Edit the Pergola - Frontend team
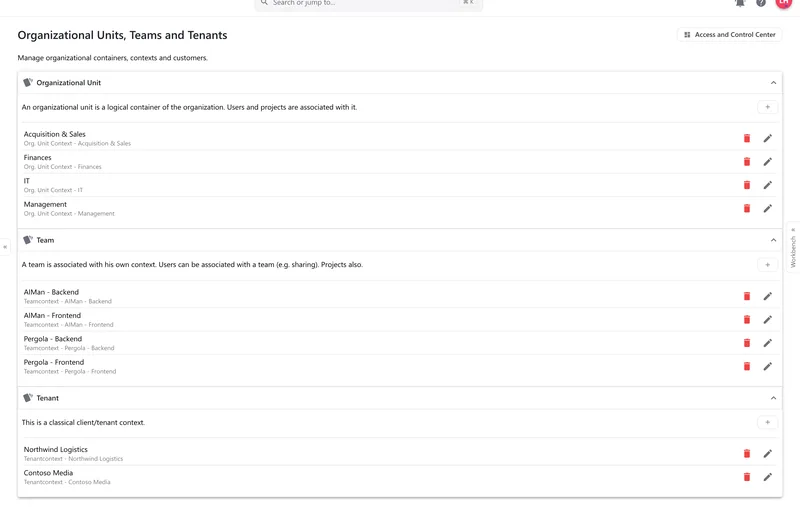The width and height of the screenshot is (800, 507). (x=767, y=367)
